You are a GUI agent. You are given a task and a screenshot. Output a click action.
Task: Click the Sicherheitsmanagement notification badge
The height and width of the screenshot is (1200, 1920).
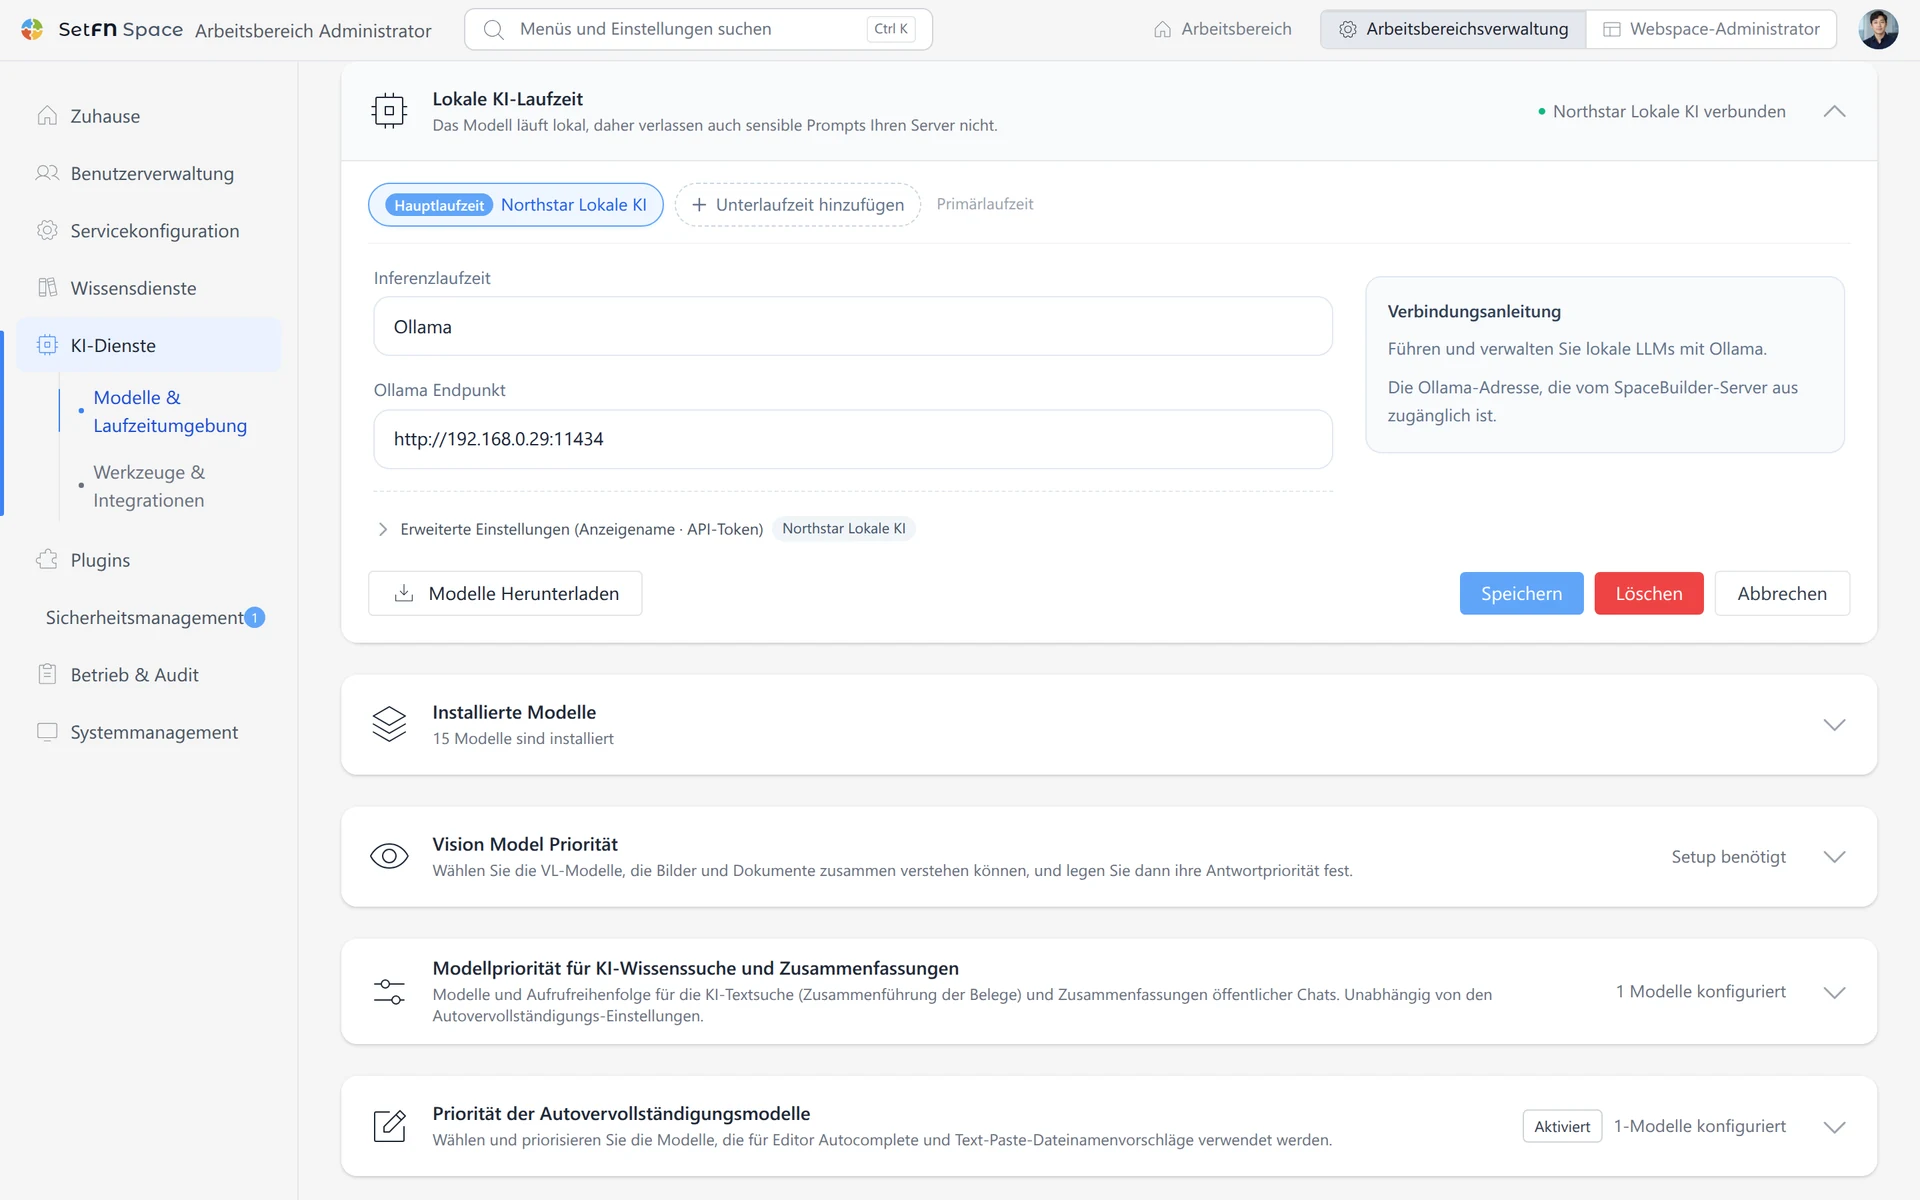255,618
